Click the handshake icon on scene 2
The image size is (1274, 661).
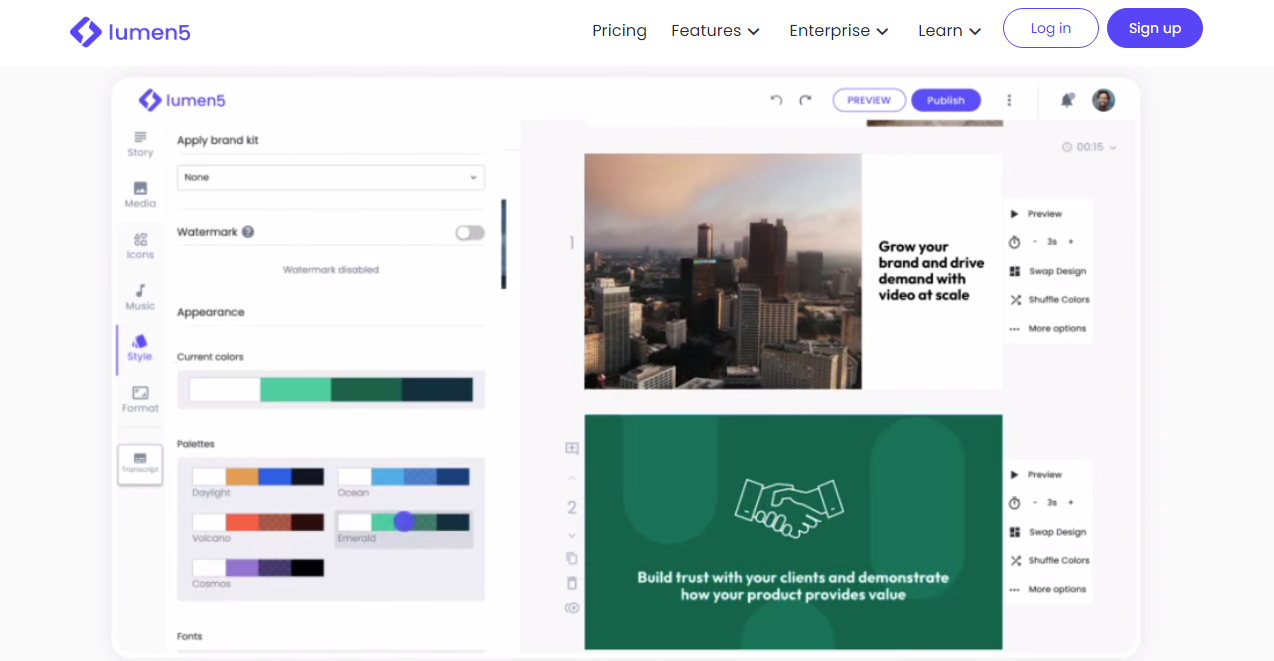788,507
